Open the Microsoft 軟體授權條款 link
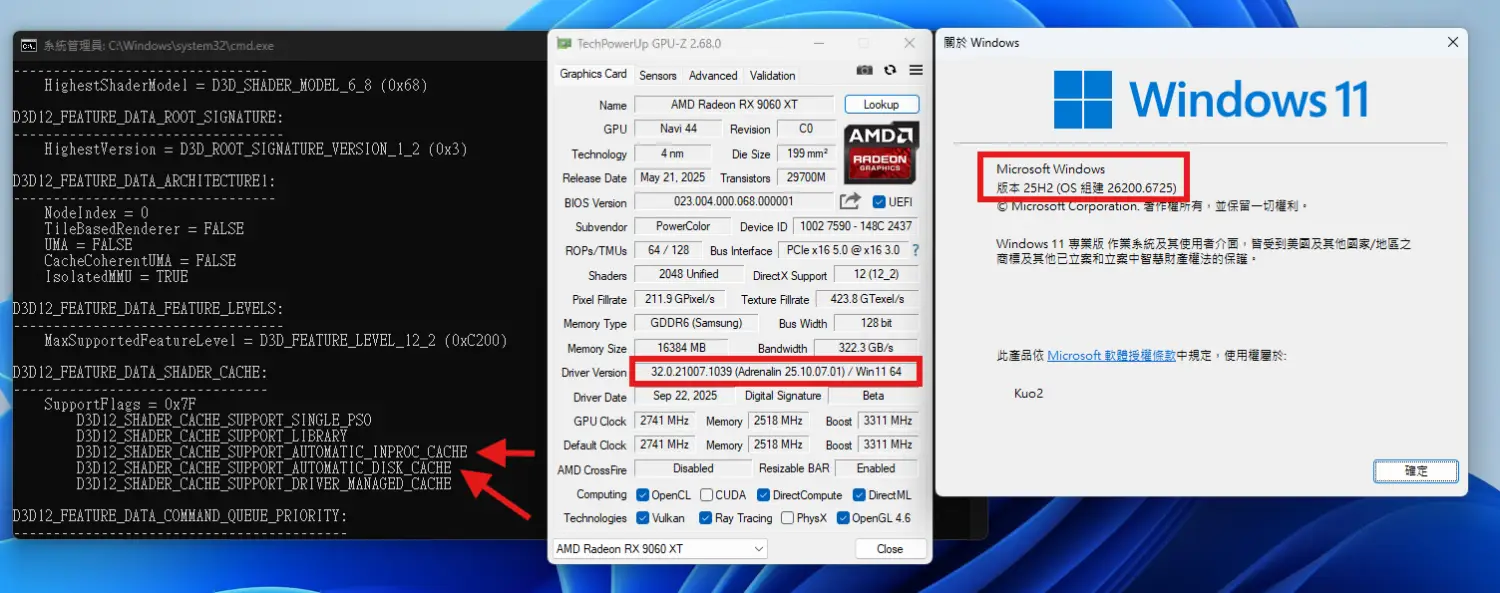 click(1111, 355)
